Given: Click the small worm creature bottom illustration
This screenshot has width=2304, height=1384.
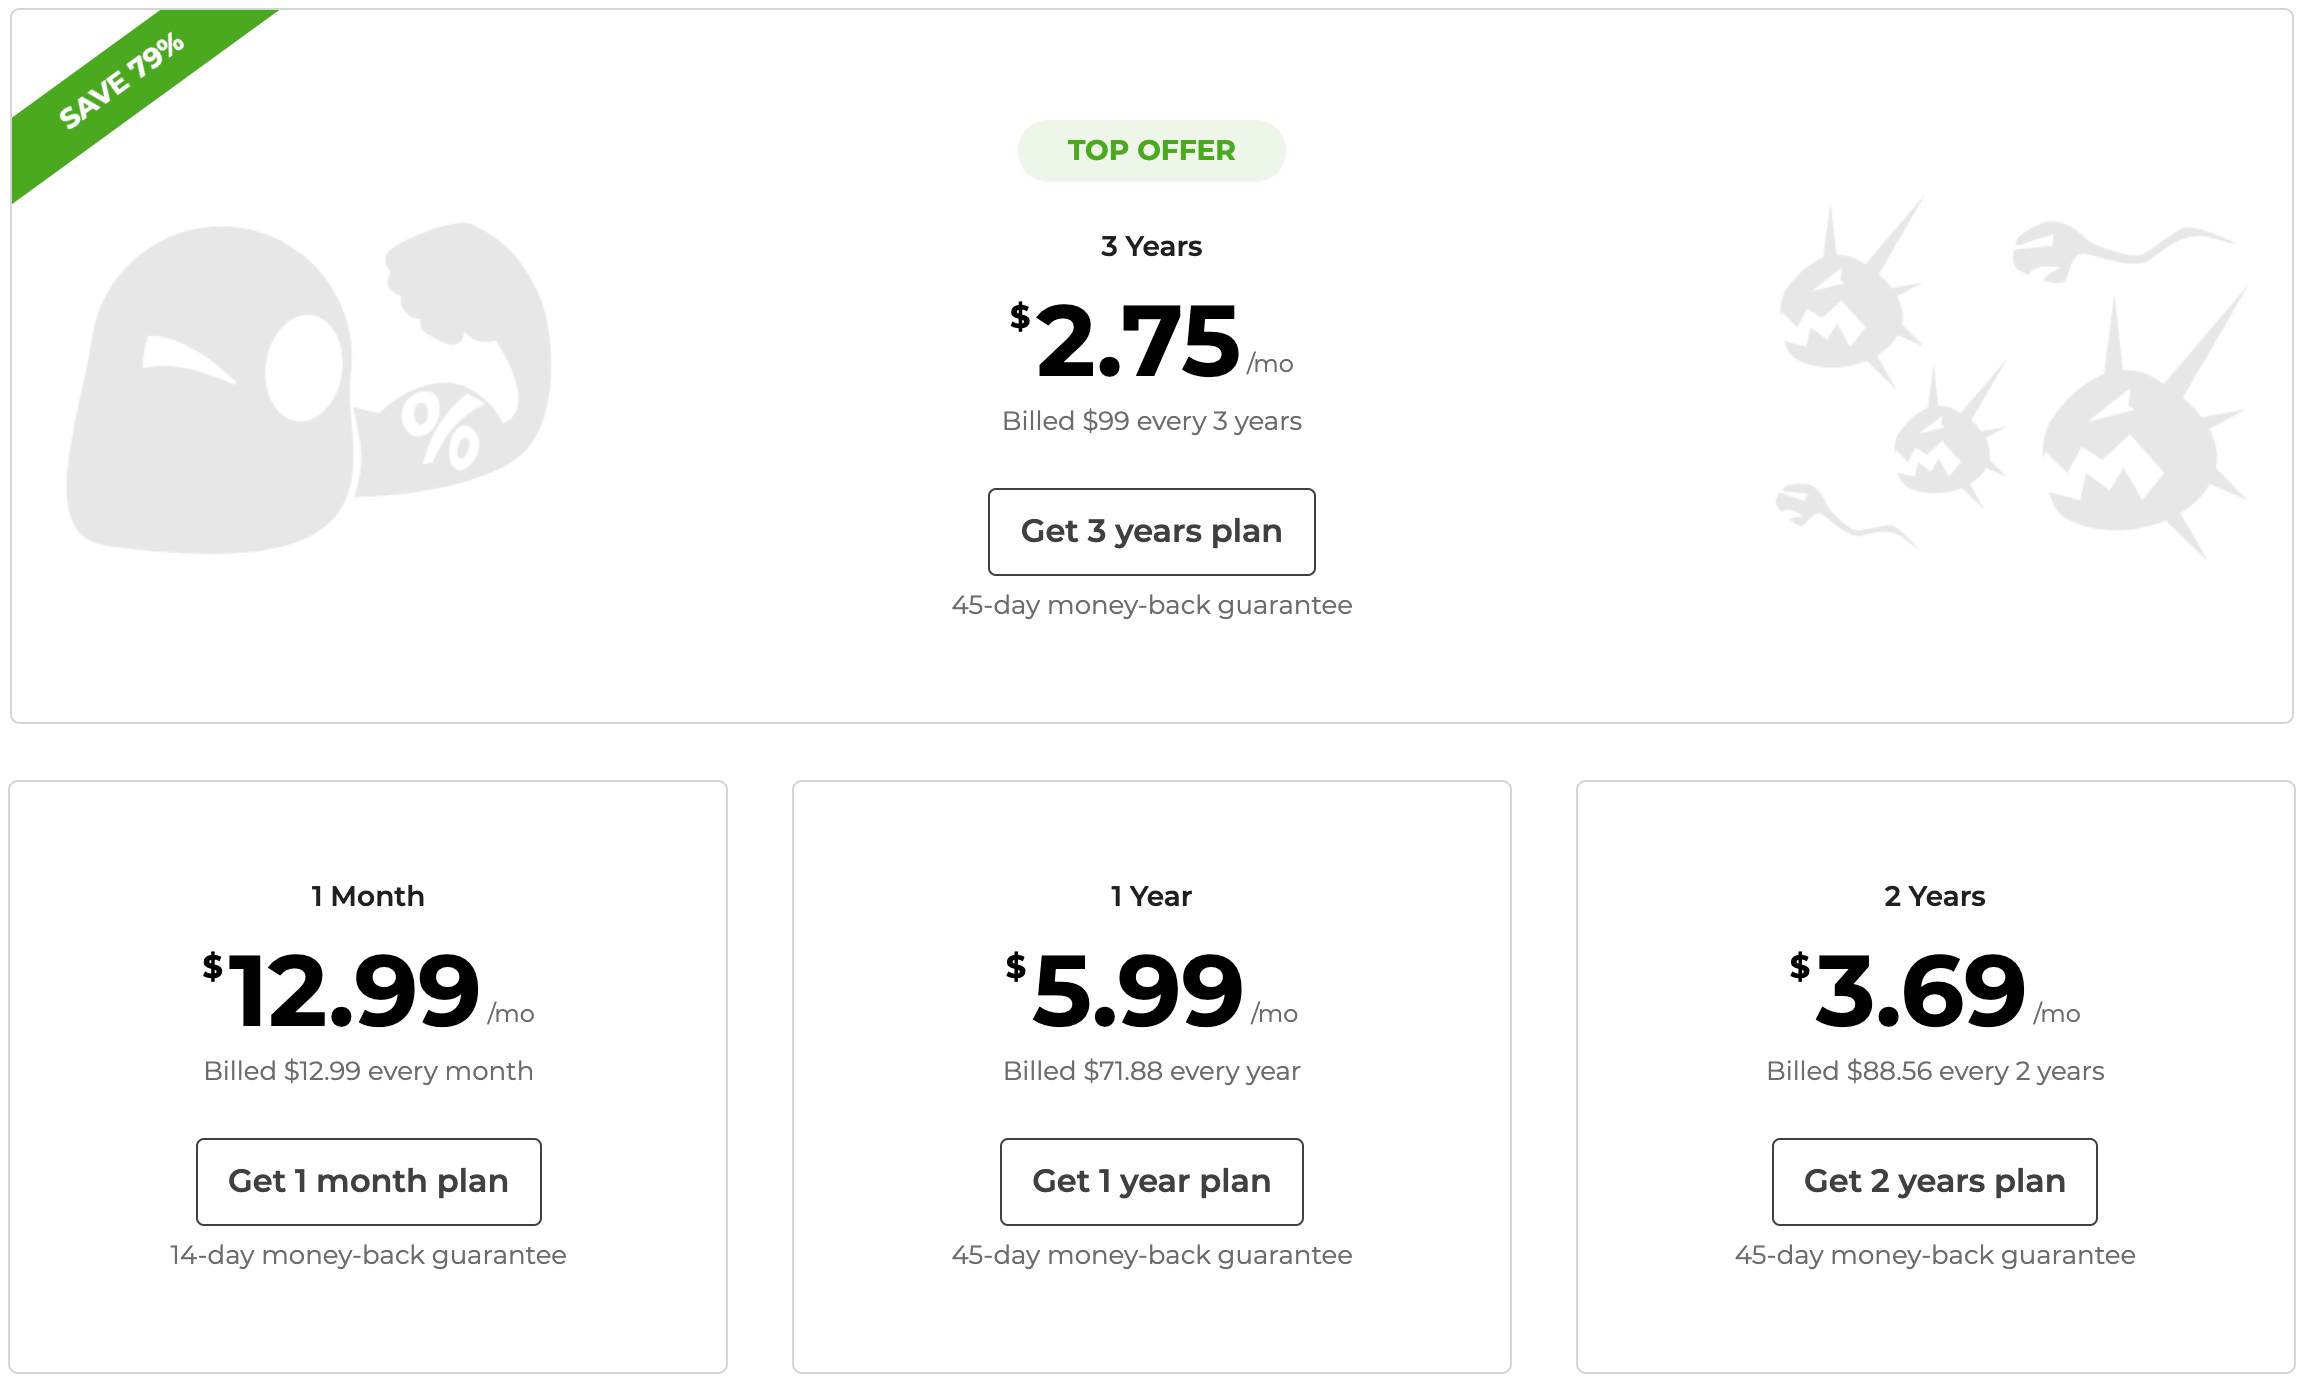Looking at the screenshot, I should 1843,515.
